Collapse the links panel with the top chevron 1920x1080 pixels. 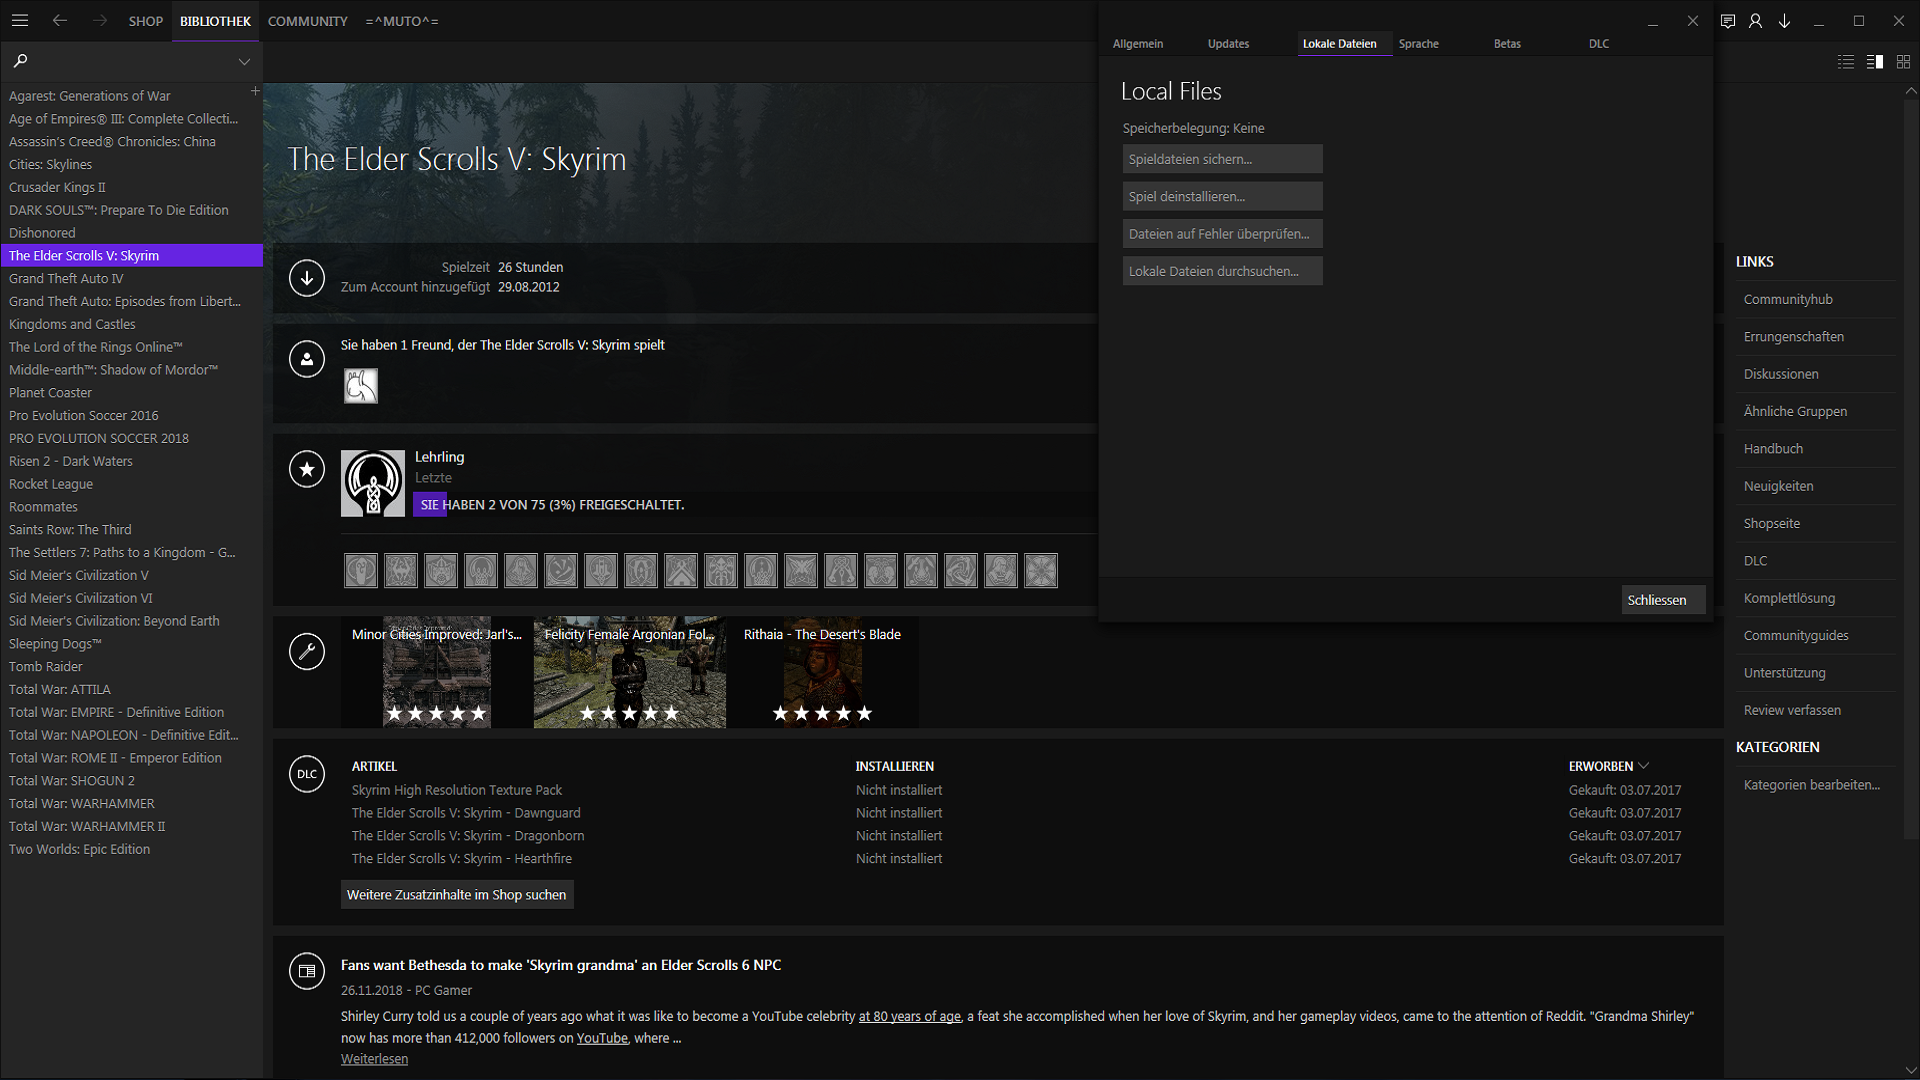pyautogui.click(x=1911, y=91)
